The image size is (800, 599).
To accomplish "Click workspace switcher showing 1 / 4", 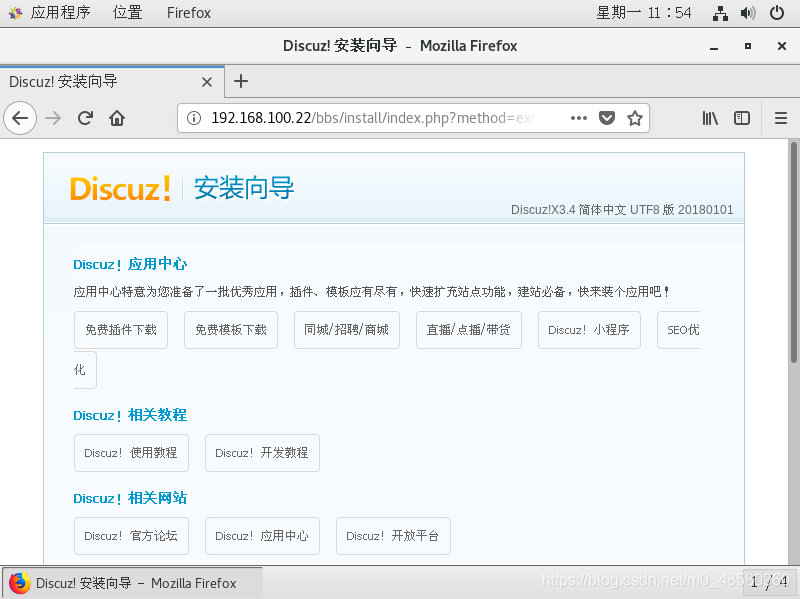I will click(x=769, y=582).
